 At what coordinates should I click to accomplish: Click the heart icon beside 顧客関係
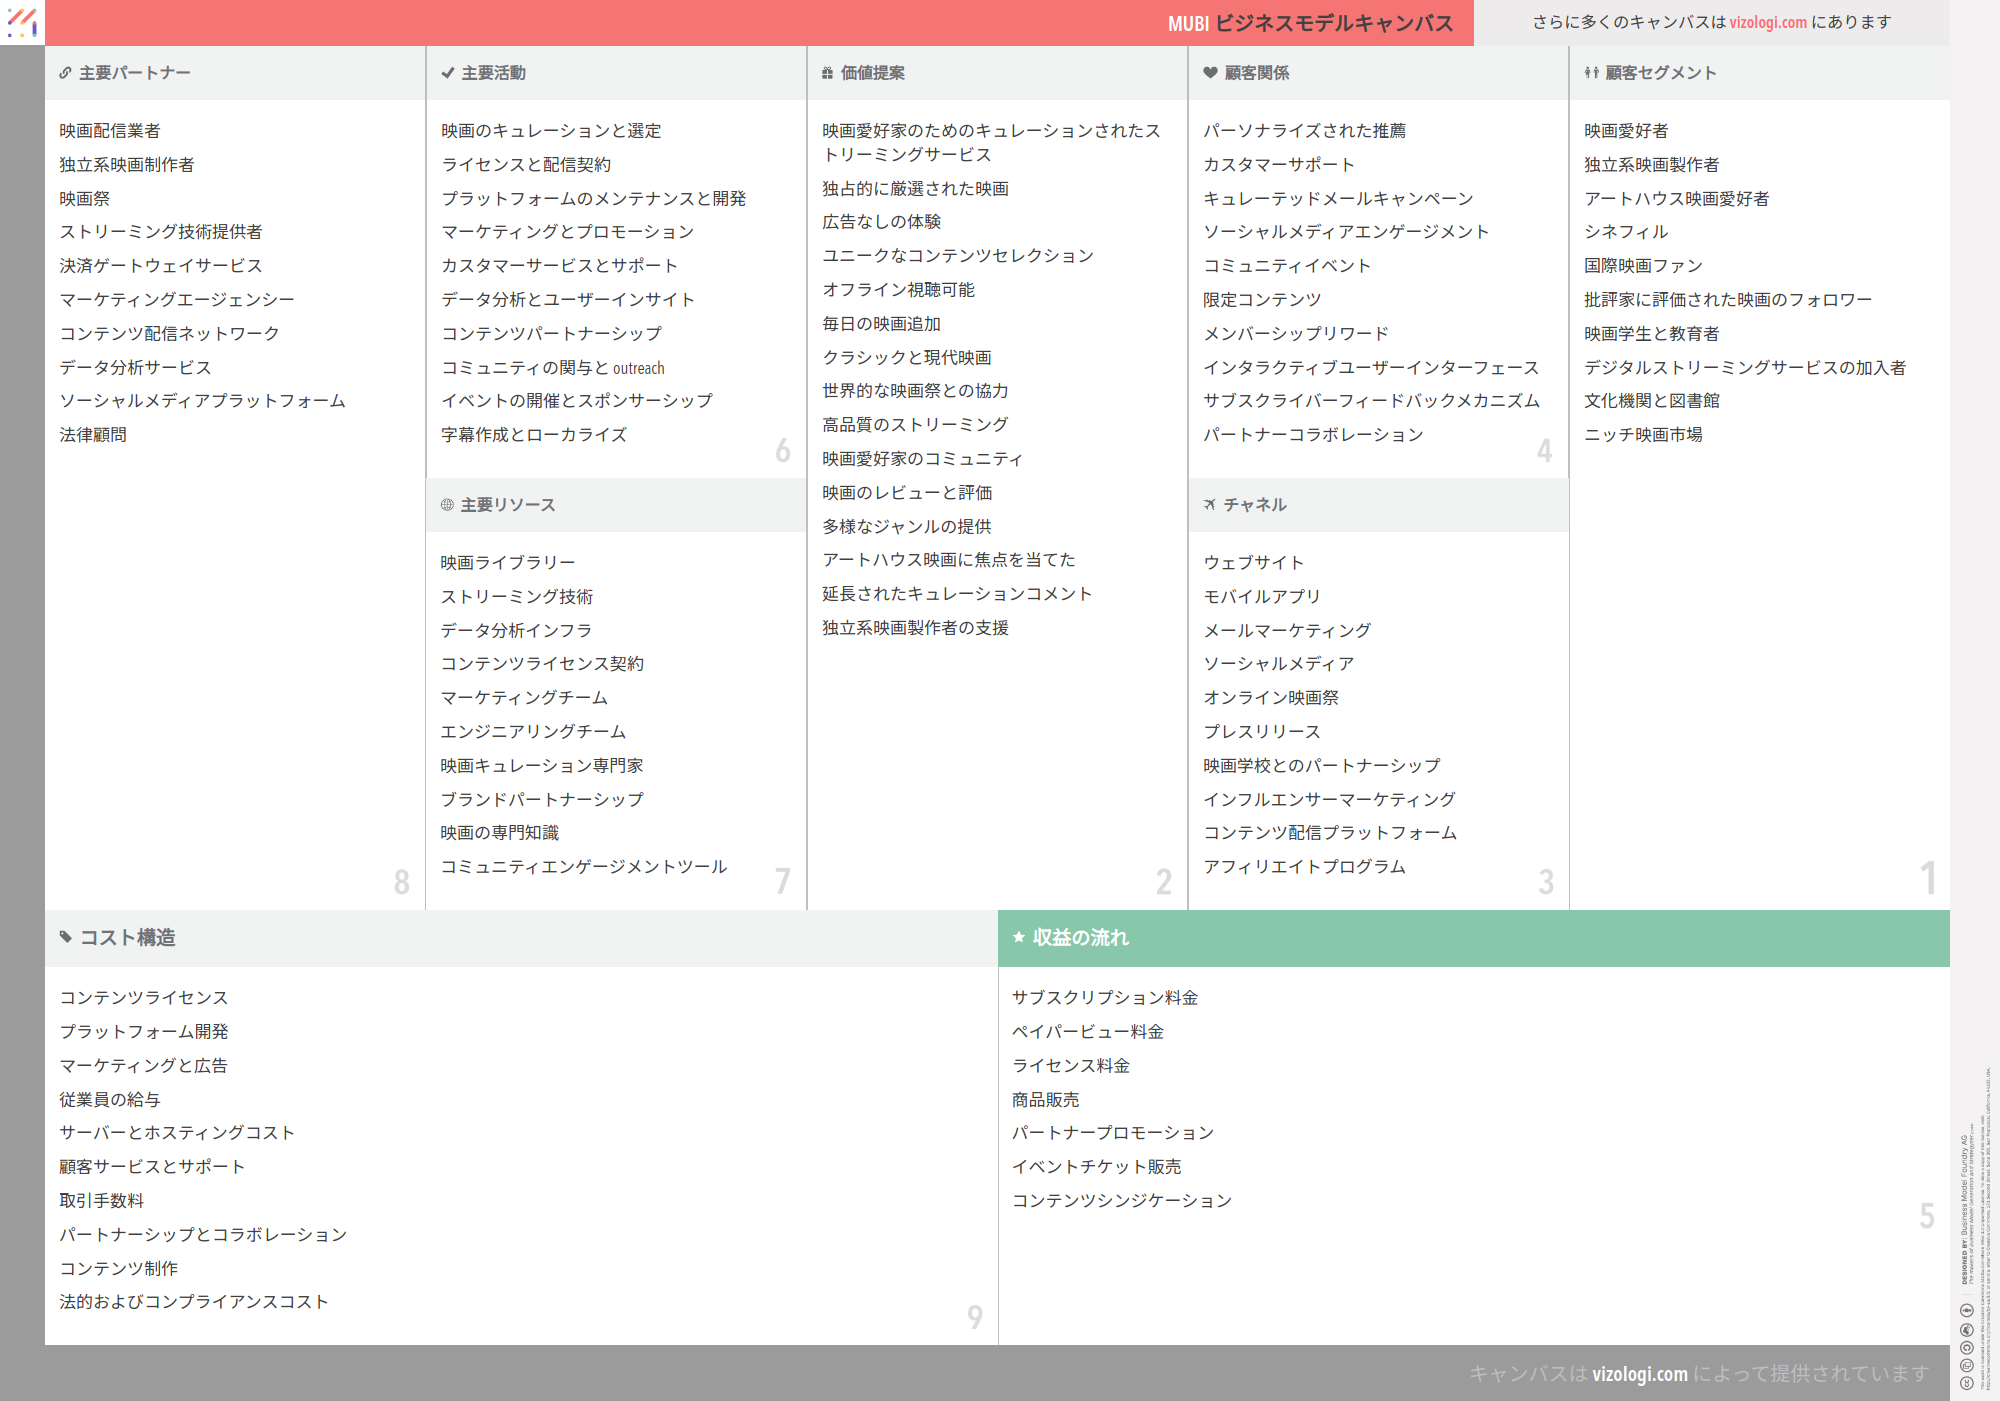(1210, 73)
